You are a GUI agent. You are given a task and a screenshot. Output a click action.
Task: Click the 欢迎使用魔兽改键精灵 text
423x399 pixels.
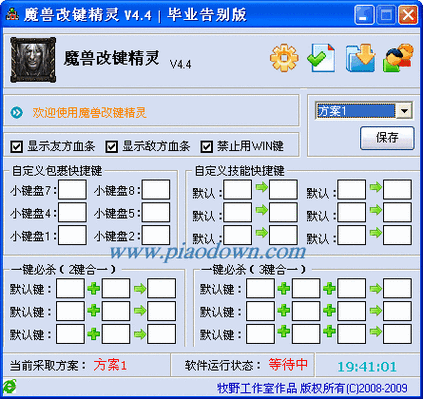point(89,113)
